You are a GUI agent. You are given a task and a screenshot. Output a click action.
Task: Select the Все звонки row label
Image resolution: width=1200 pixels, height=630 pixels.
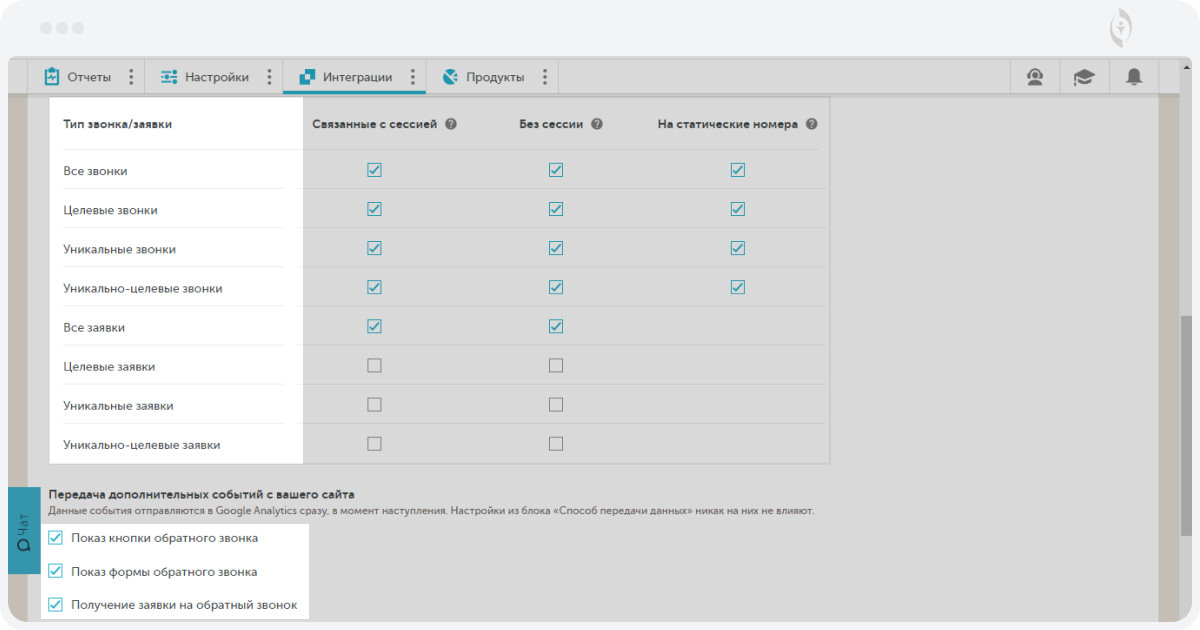click(95, 171)
